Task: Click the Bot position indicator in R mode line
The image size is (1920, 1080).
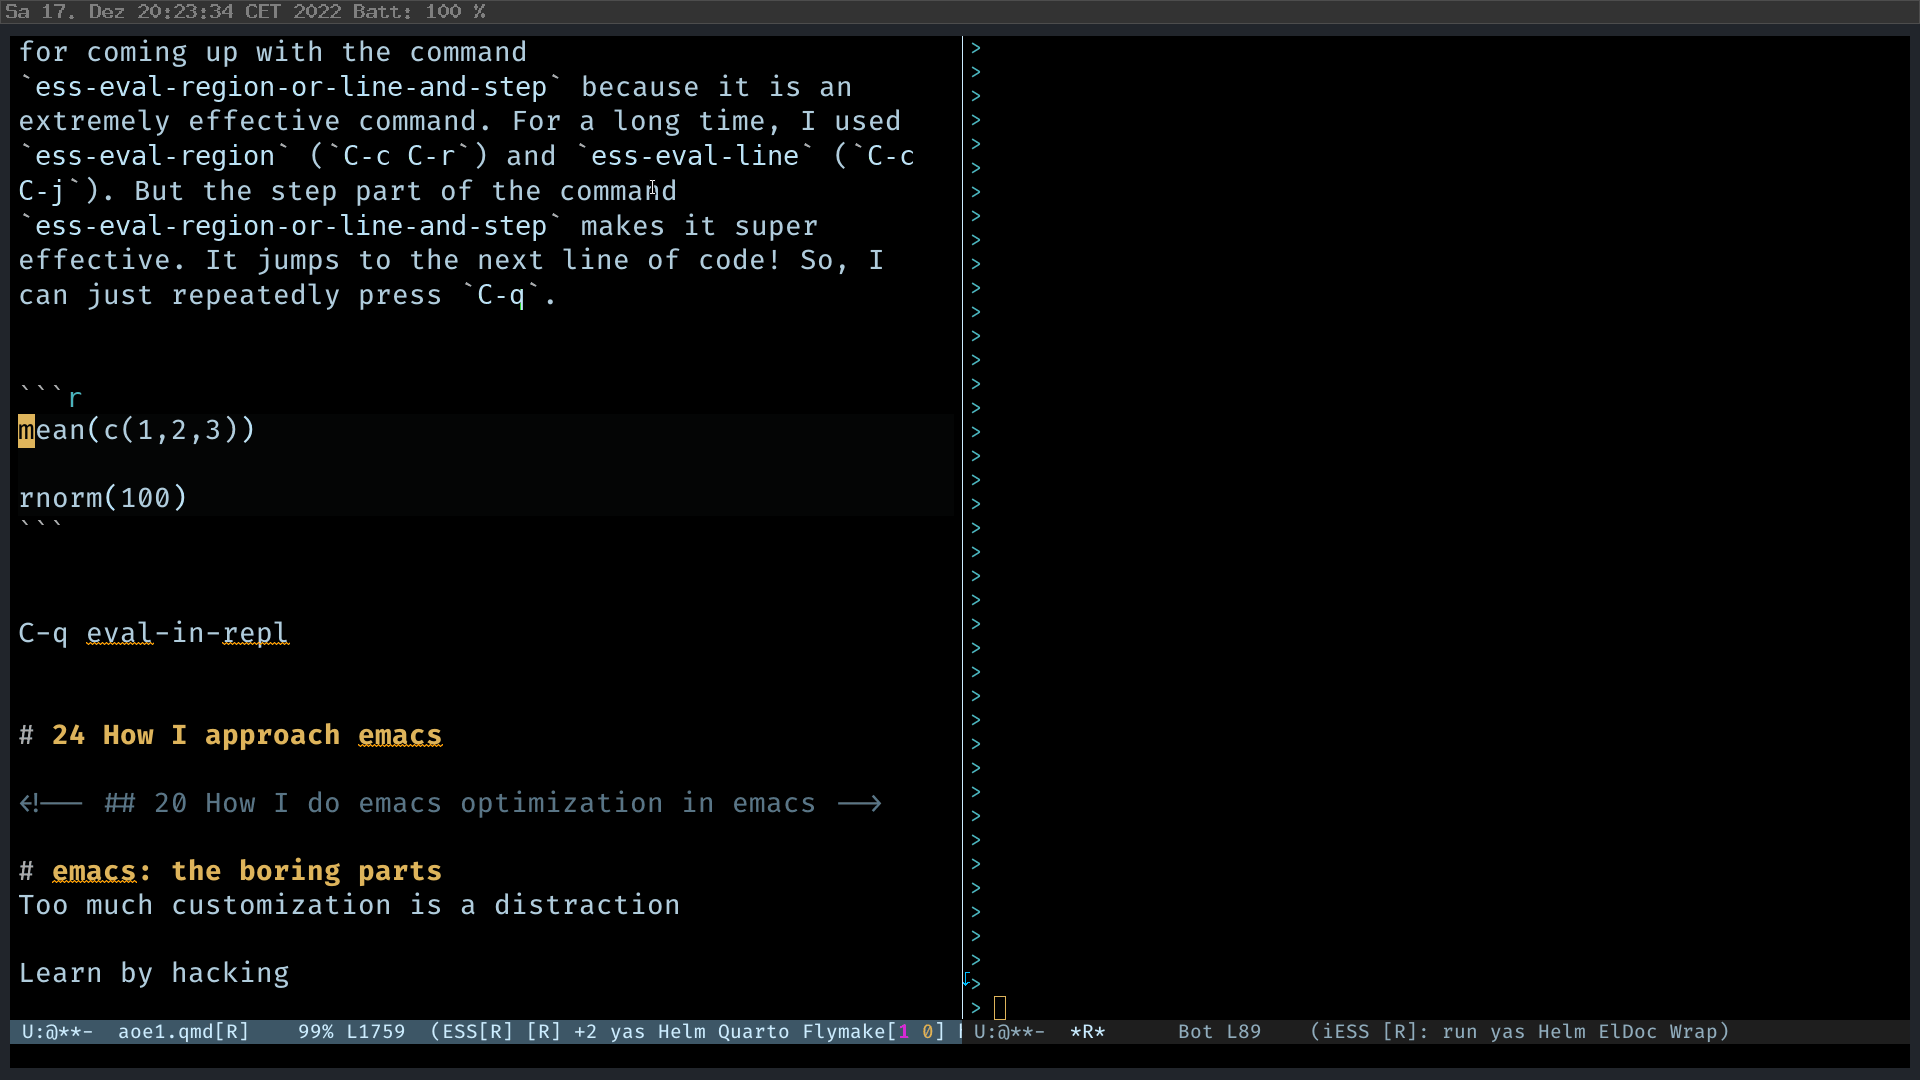Action: [1195, 1031]
